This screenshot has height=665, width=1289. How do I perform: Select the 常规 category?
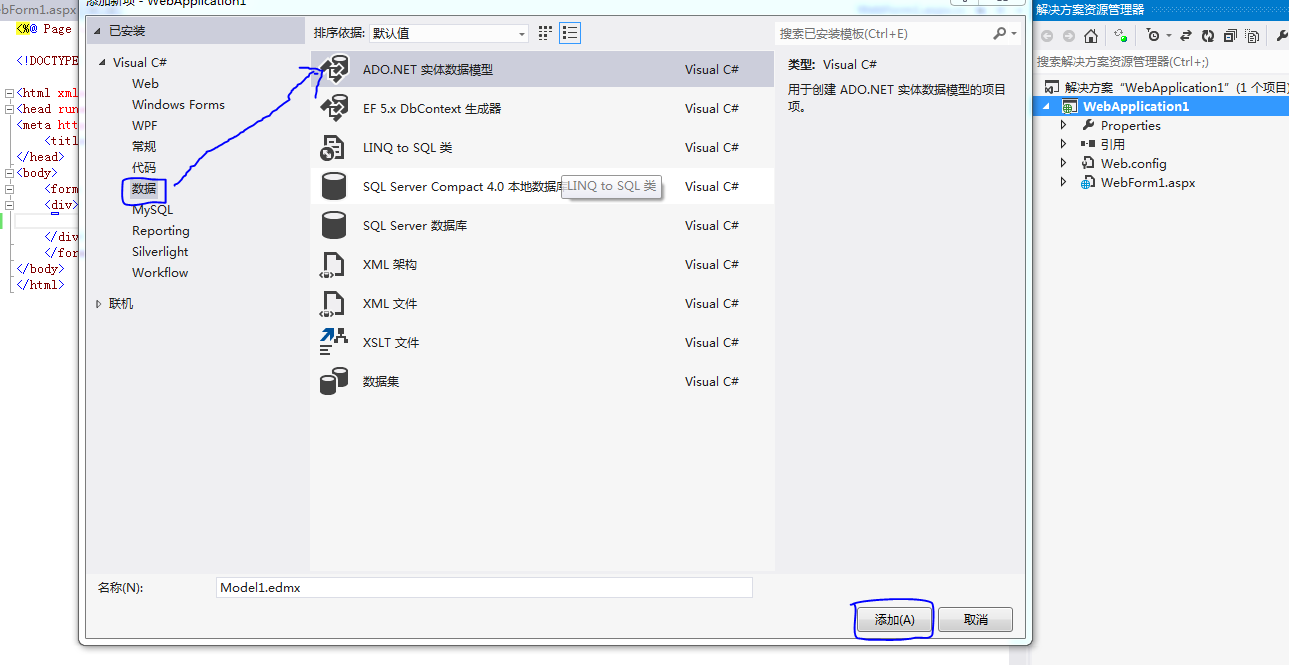coord(144,147)
